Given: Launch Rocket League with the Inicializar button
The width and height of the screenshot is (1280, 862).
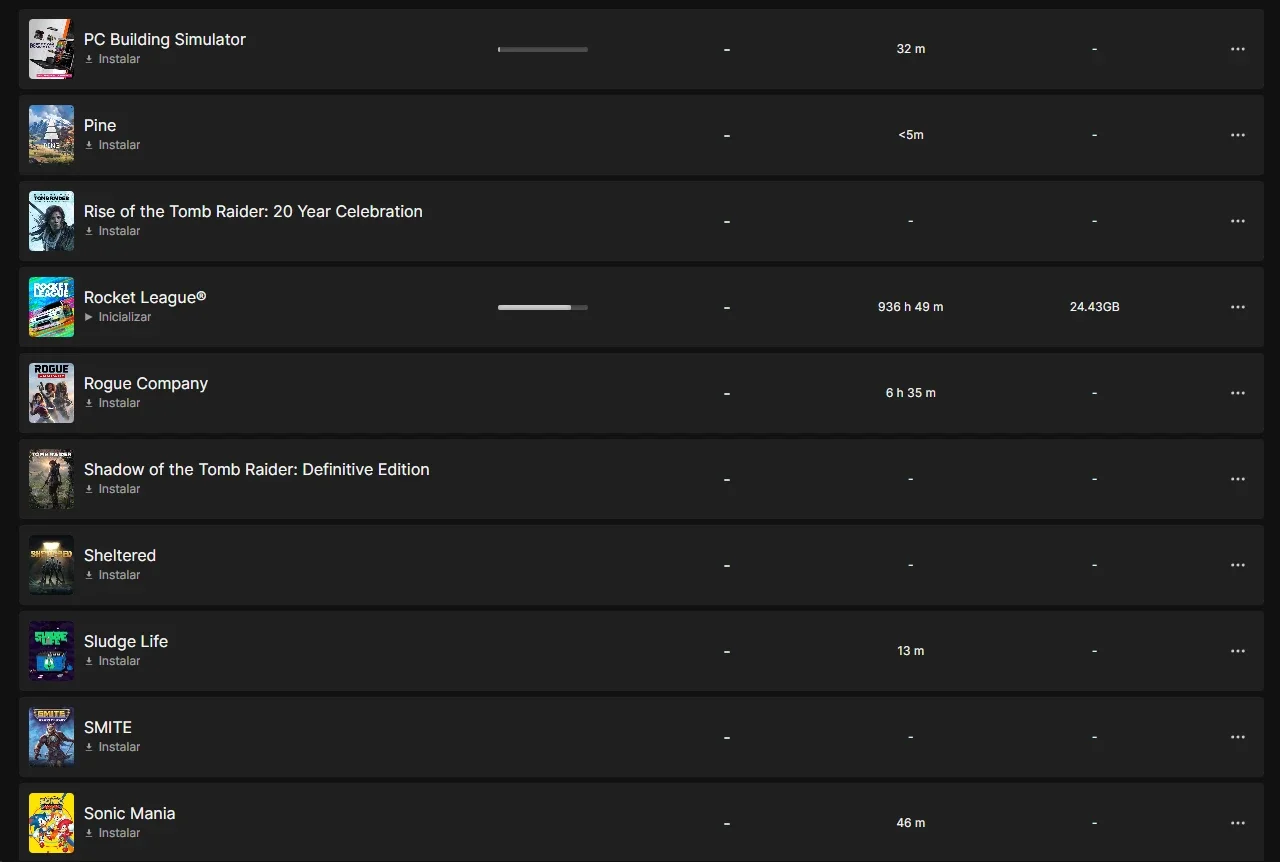Looking at the screenshot, I should click(118, 317).
